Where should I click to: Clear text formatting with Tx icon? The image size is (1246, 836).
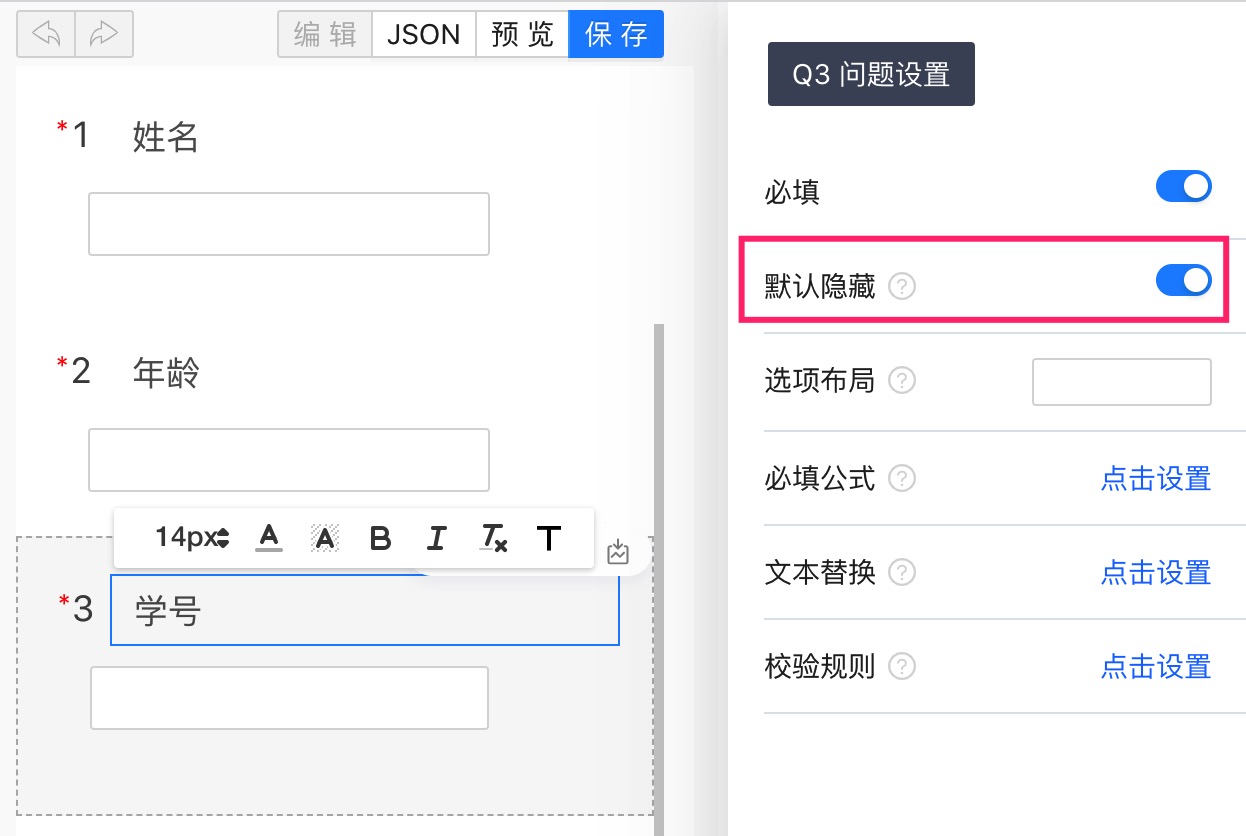(493, 538)
